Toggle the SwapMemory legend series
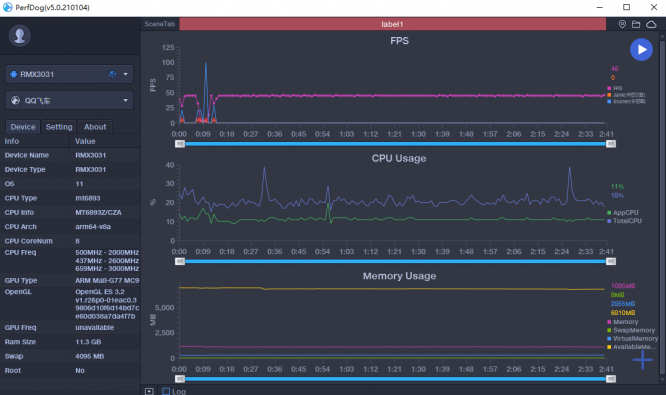The width and height of the screenshot is (666, 395). click(631, 330)
